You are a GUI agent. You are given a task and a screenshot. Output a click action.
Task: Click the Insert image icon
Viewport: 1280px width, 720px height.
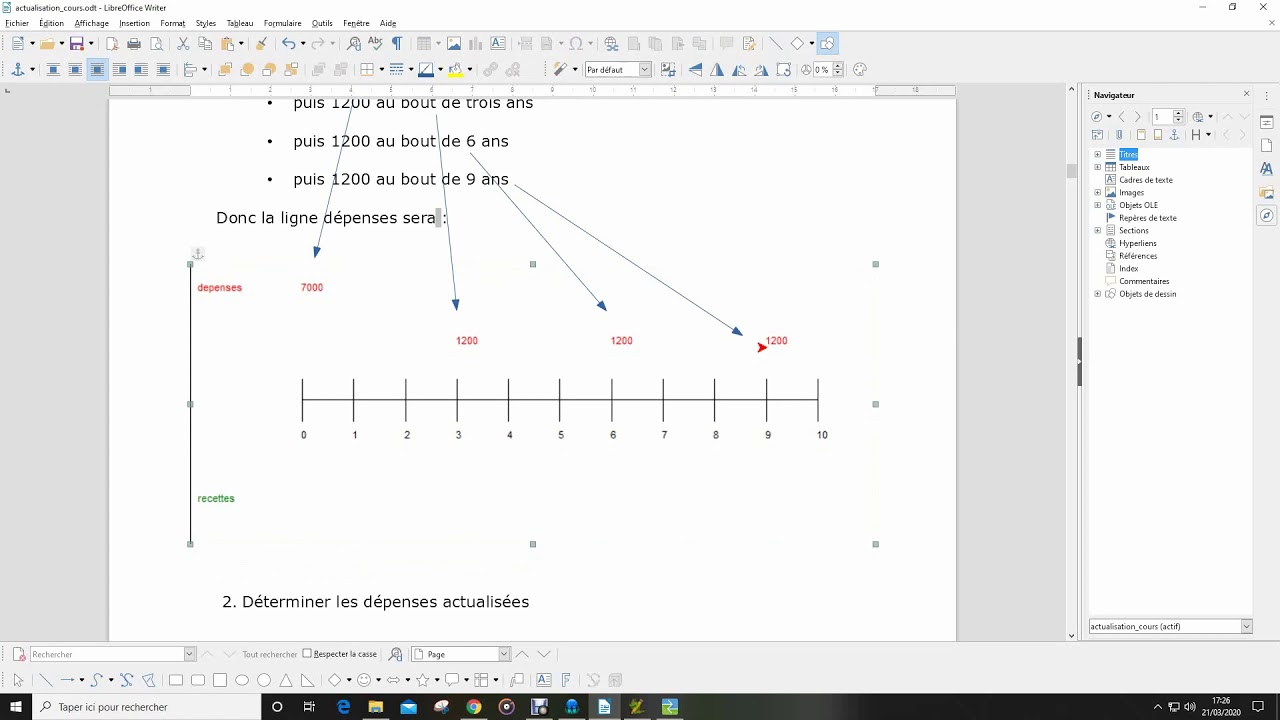pos(454,44)
